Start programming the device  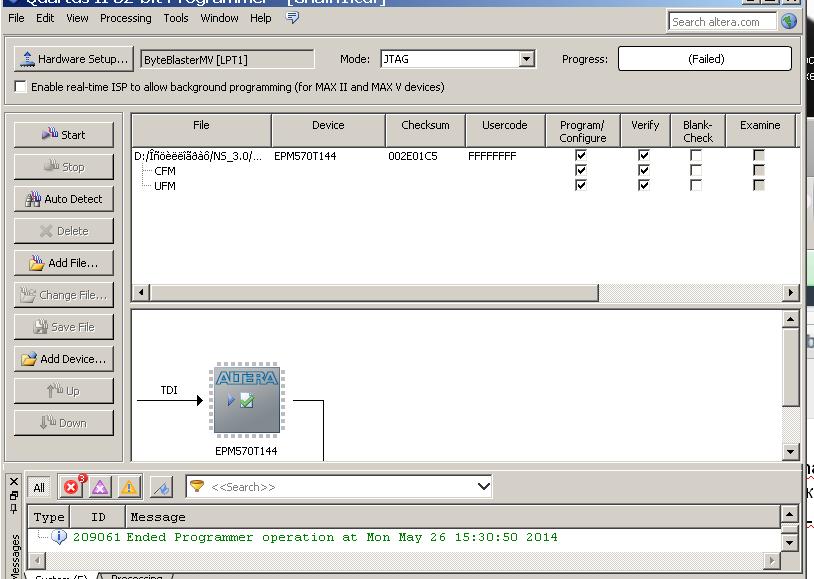[63, 135]
